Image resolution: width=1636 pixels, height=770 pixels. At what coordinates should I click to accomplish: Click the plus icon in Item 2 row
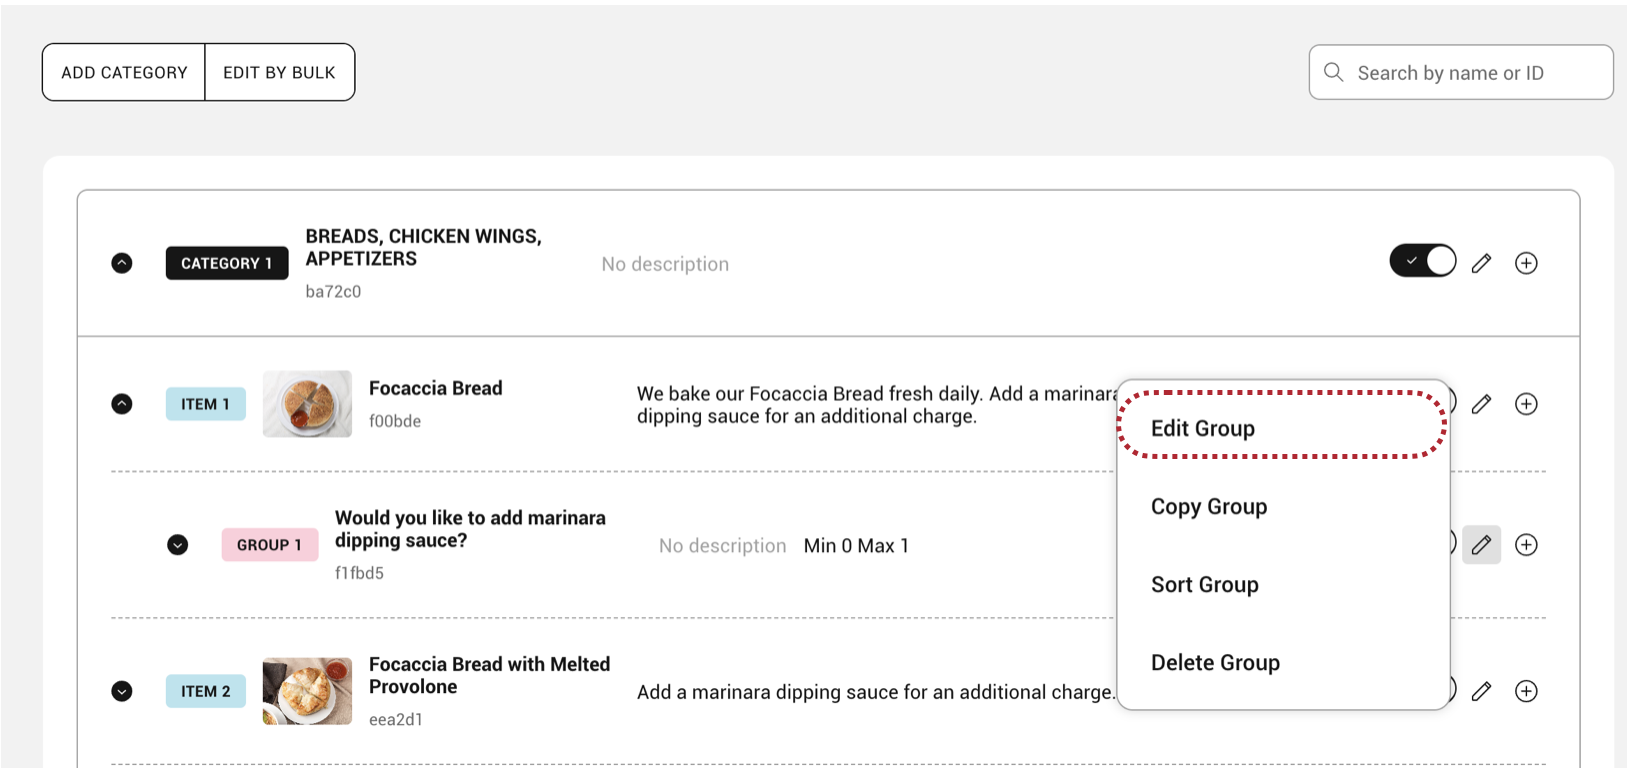1526,691
